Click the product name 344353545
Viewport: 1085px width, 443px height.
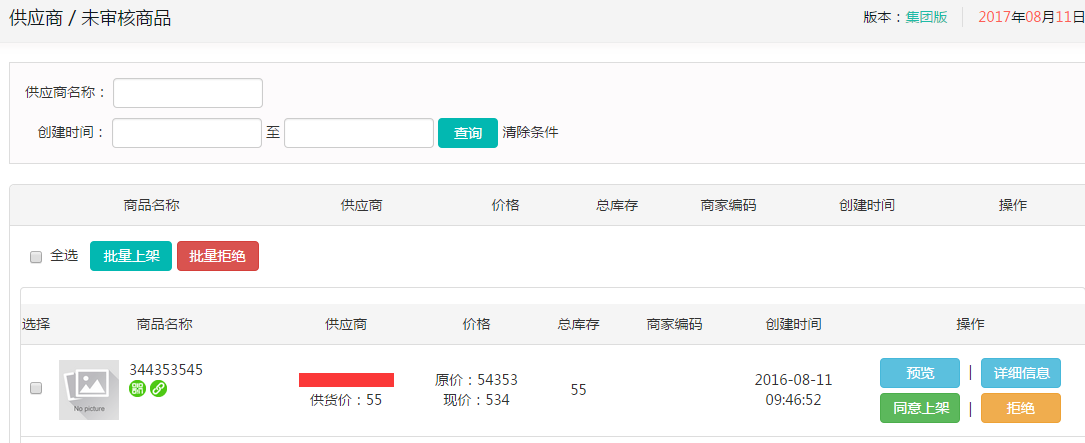point(166,370)
